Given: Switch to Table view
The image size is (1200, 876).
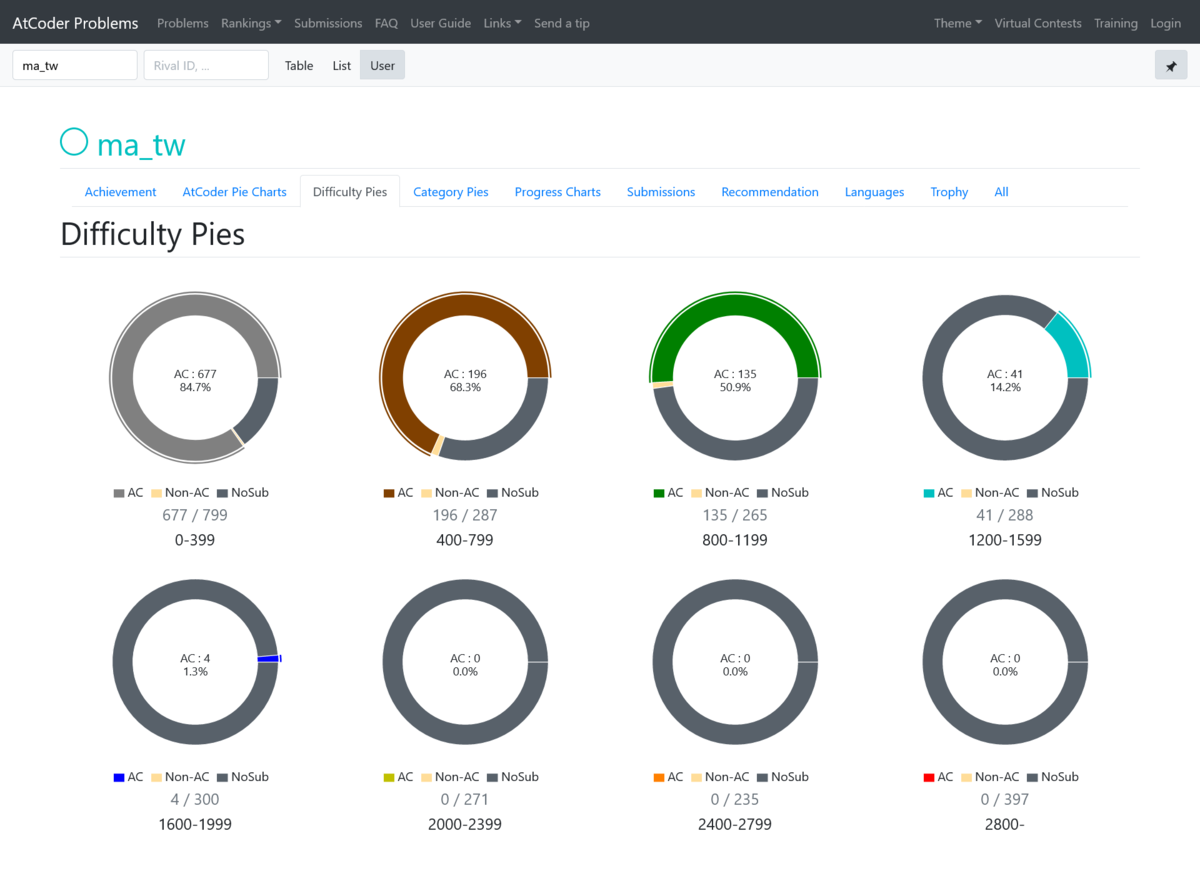Looking at the screenshot, I should pos(299,66).
